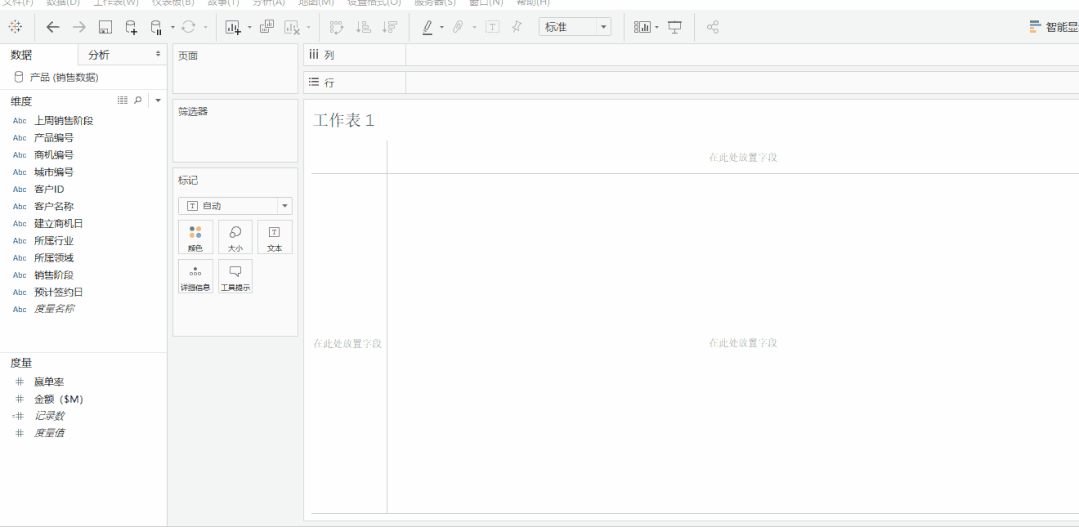Switch to the 数据 pane tab
The width and height of the screenshot is (1079, 527).
point(21,55)
